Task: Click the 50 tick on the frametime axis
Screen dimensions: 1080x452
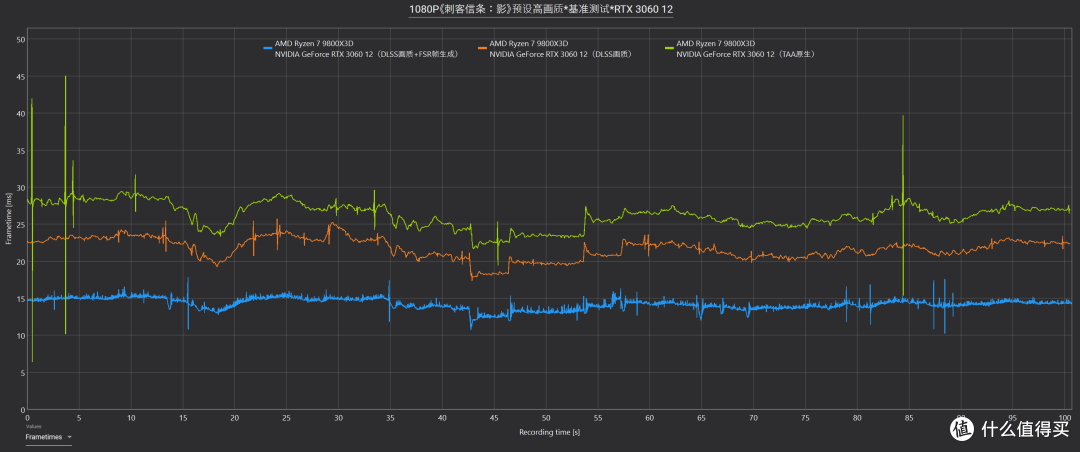Action: [x=21, y=39]
